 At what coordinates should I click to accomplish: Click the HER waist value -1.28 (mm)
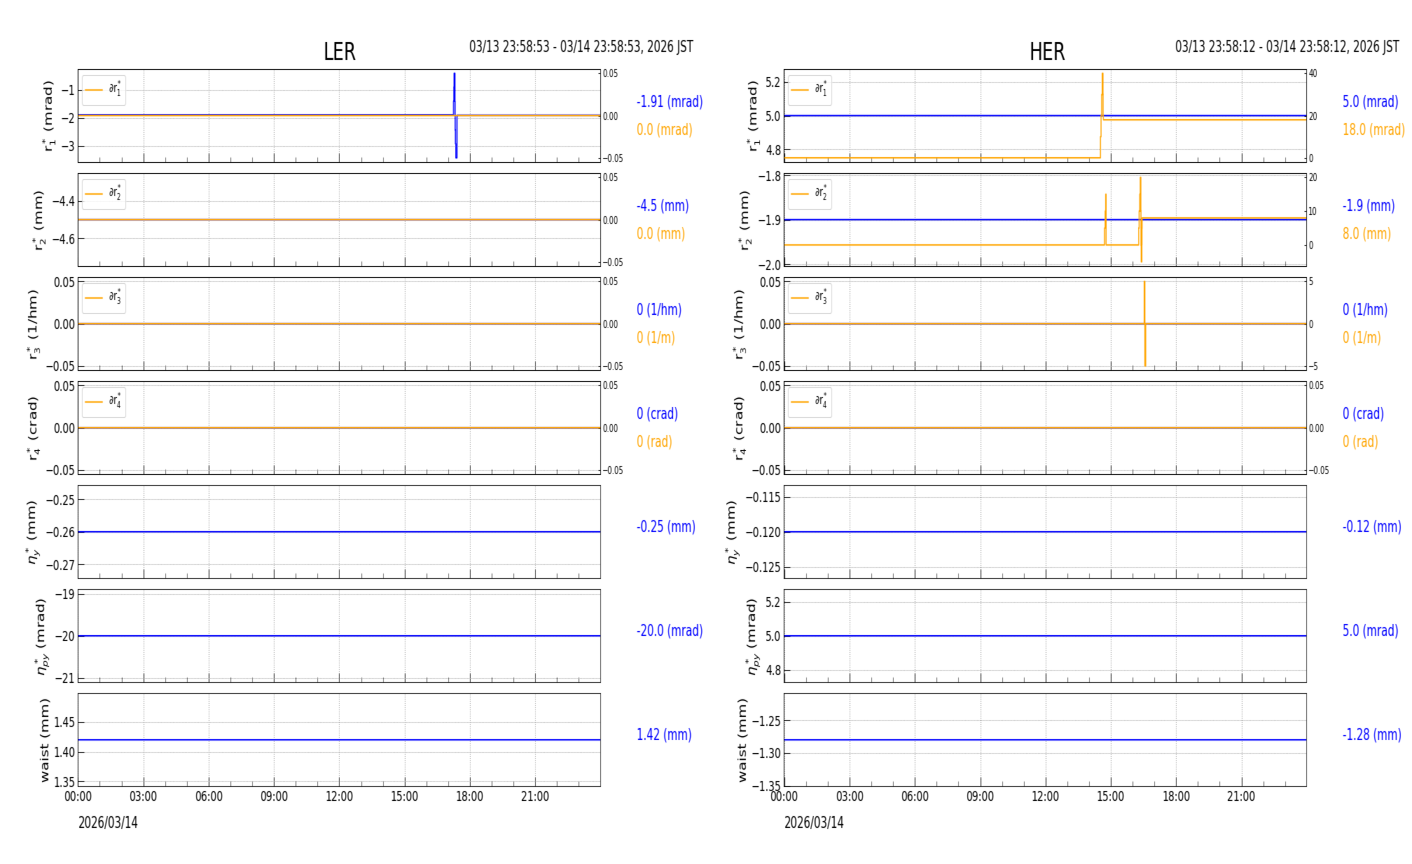point(1371,735)
